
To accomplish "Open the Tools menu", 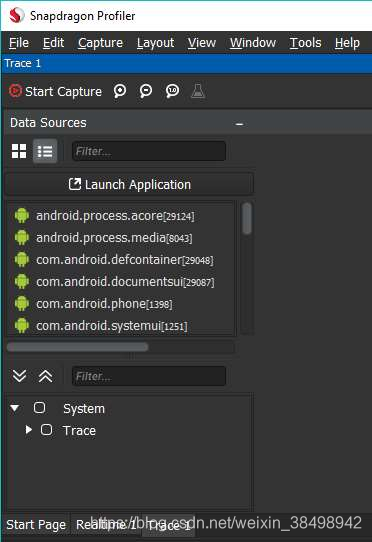I will coord(305,43).
